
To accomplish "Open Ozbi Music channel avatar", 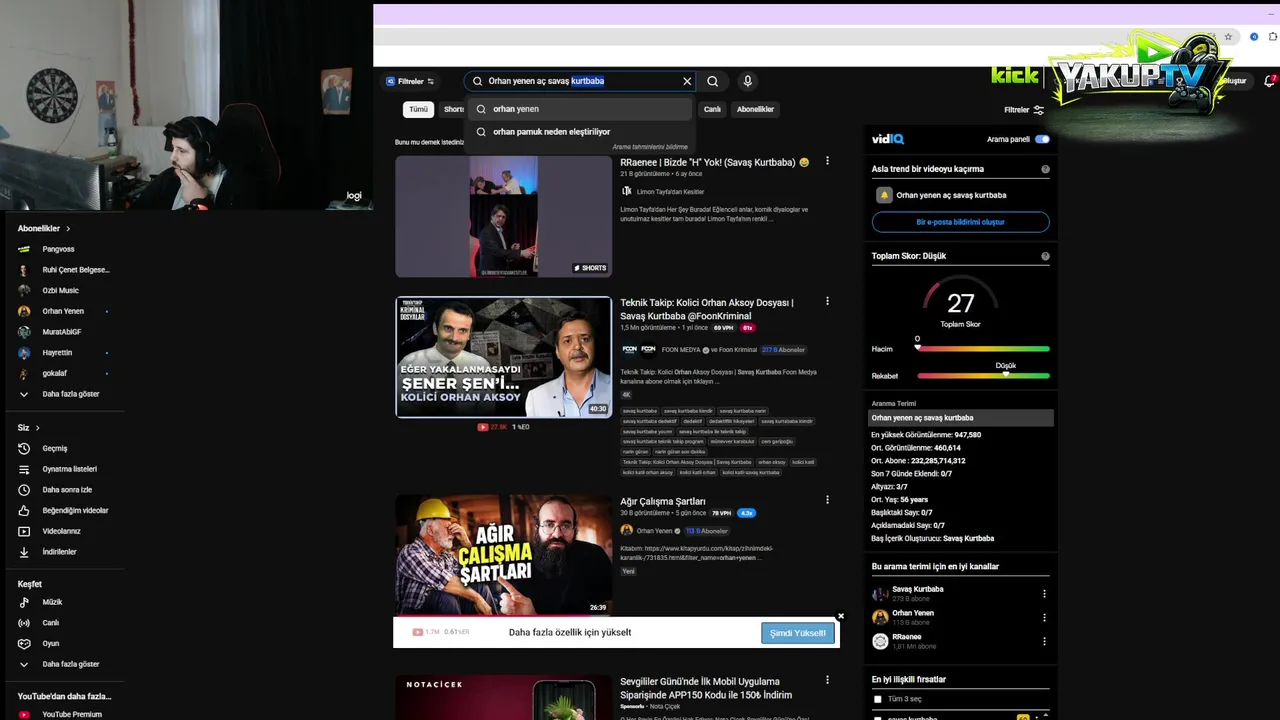I will (x=24, y=290).
